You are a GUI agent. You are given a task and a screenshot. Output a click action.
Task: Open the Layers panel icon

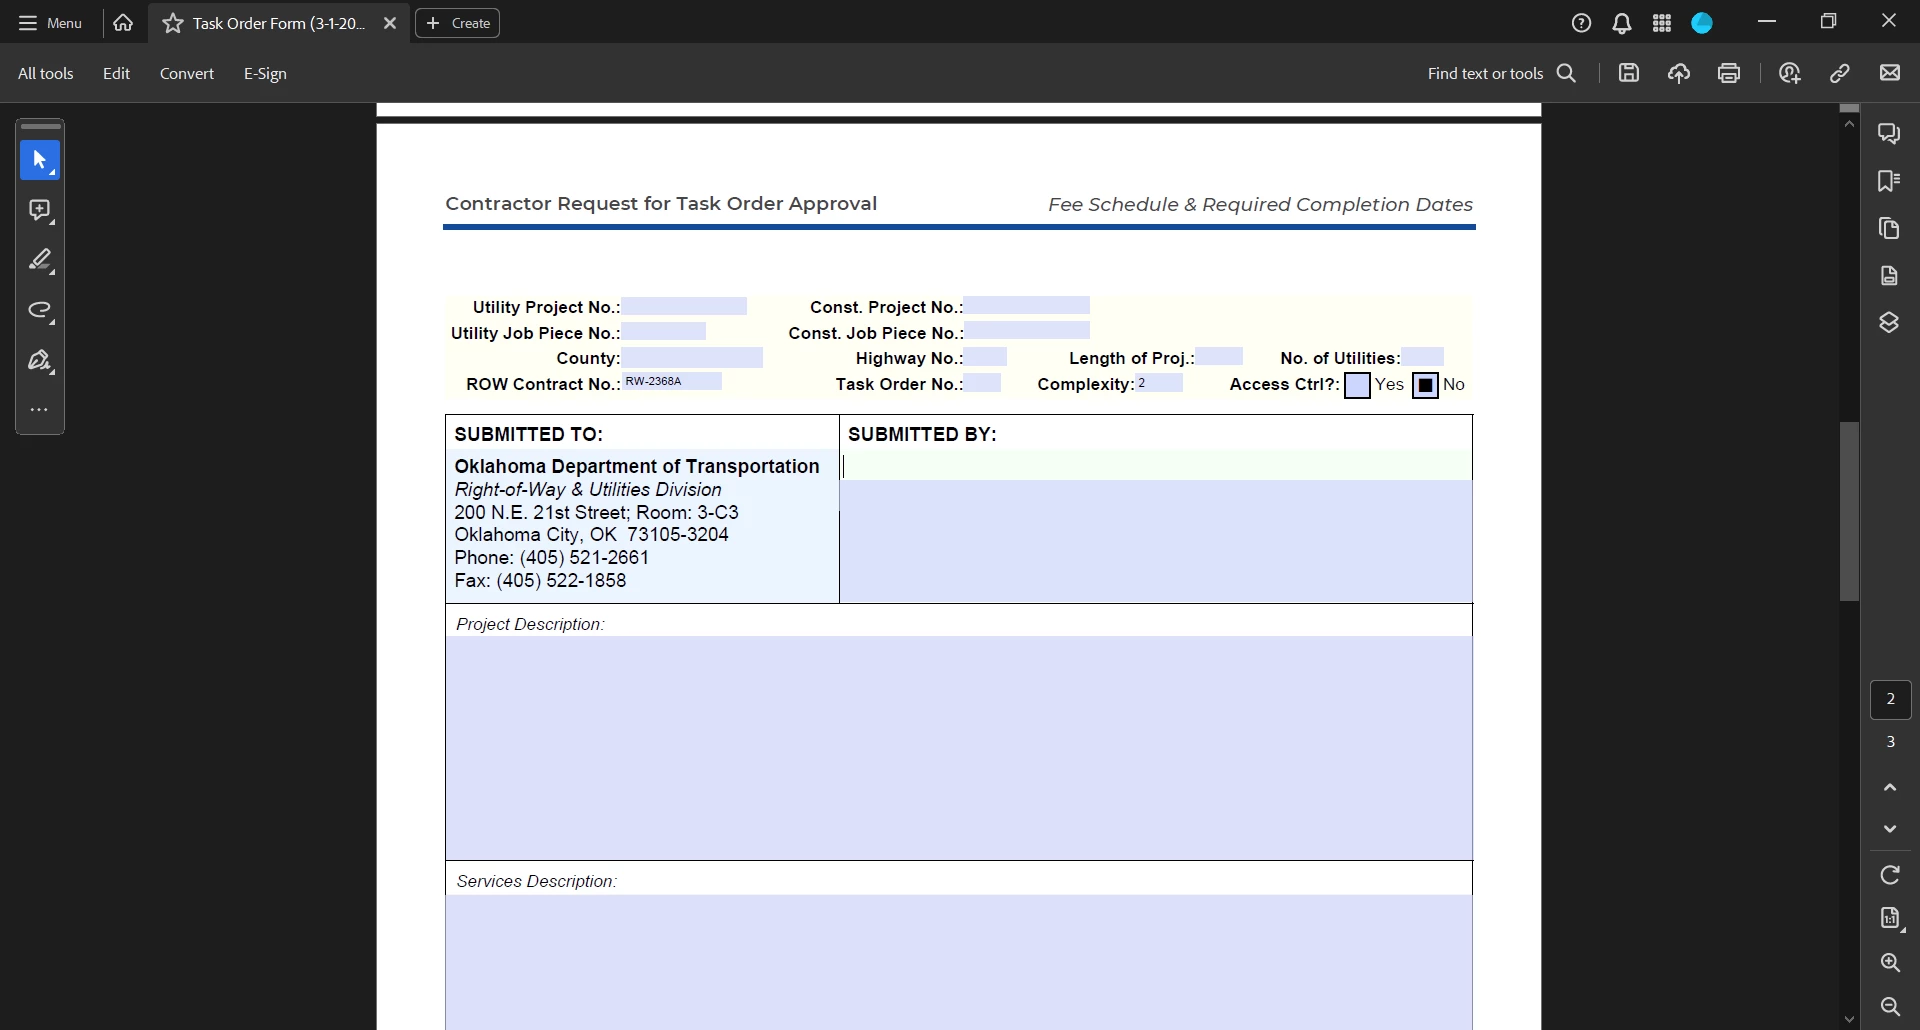[1889, 322]
